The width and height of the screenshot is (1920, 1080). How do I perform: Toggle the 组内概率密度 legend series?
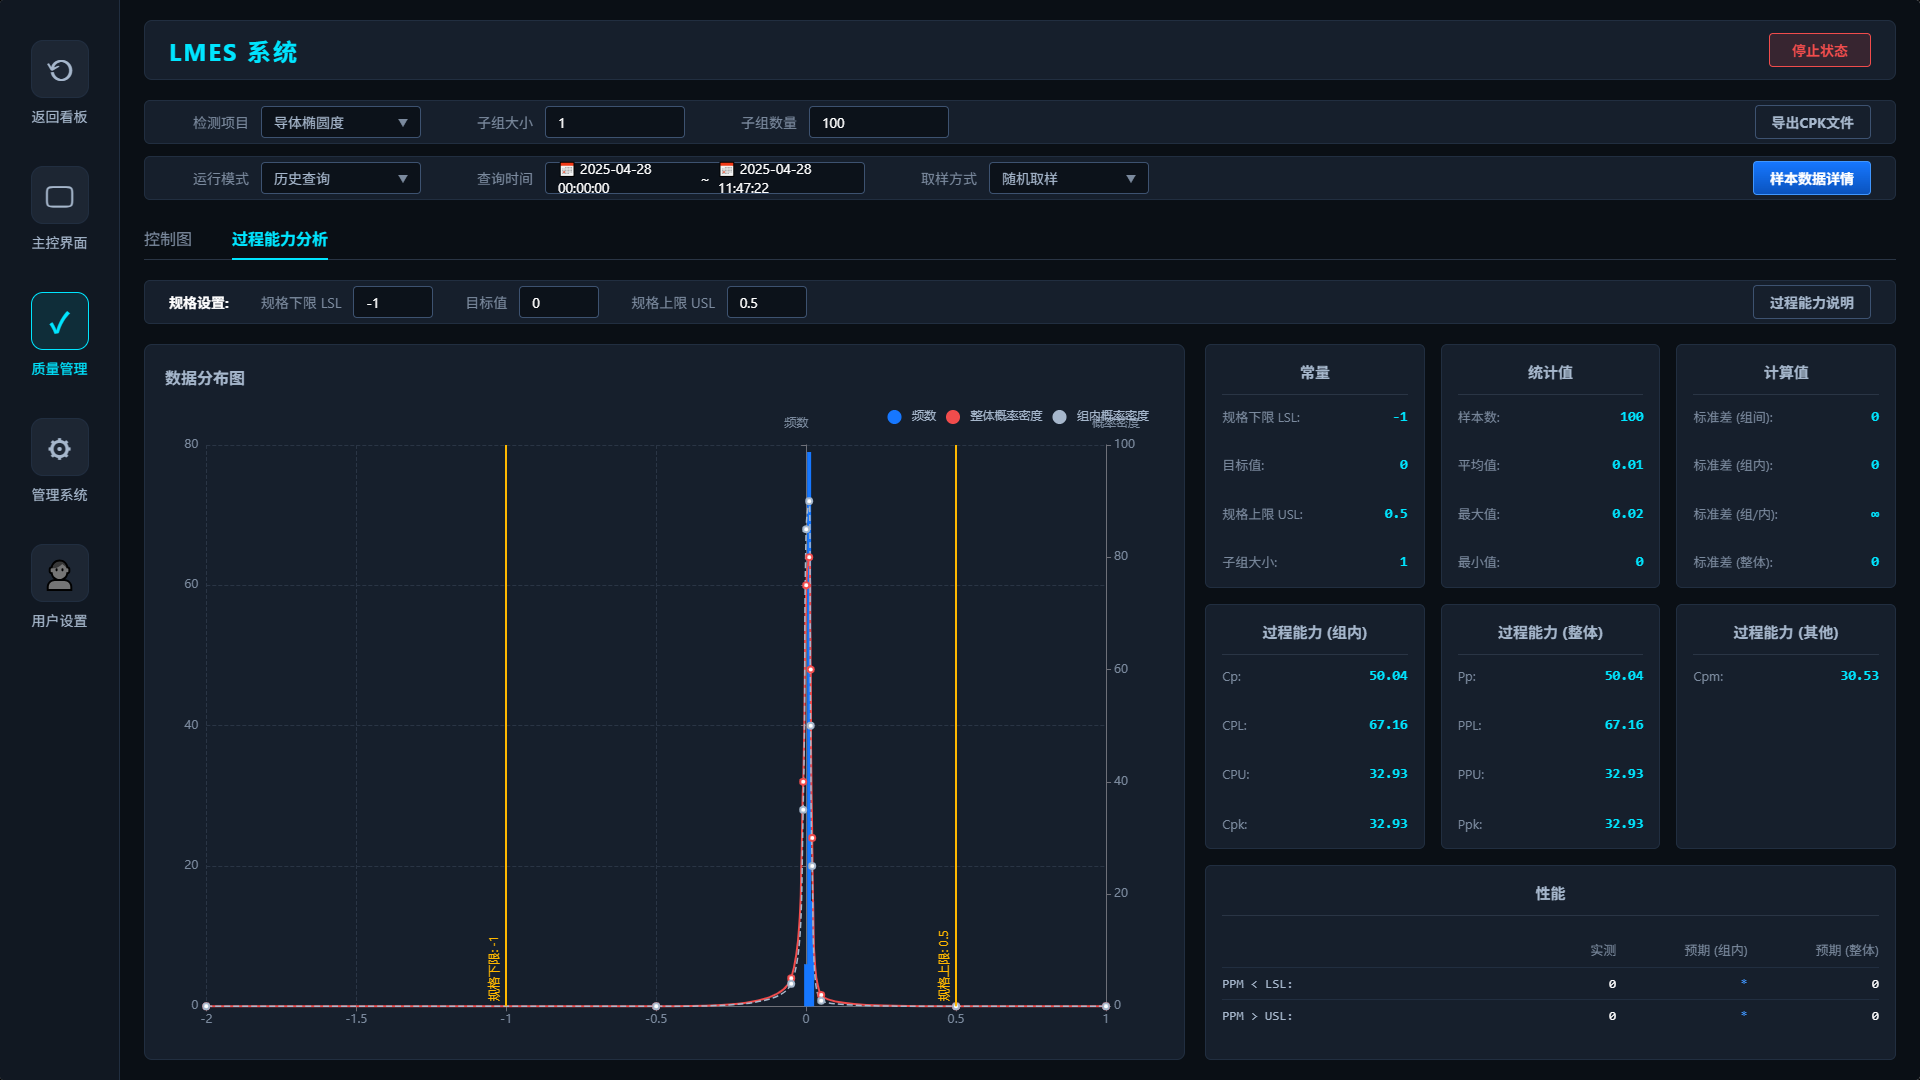pyautogui.click(x=1100, y=416)
